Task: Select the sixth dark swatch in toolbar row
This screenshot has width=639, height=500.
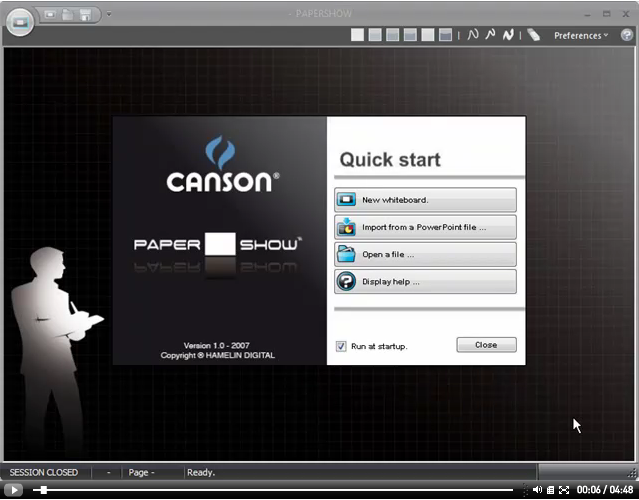Action: click(445, 35)
